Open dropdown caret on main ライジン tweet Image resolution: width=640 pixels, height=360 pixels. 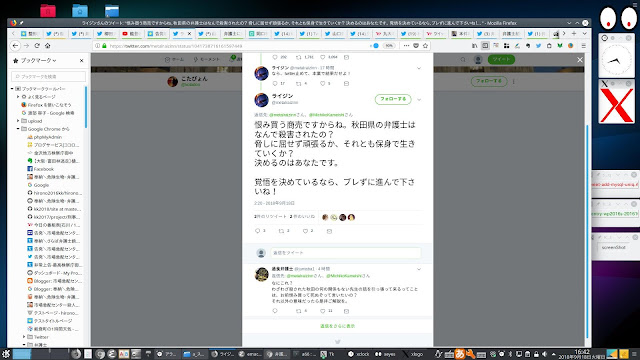pos(419,99)
